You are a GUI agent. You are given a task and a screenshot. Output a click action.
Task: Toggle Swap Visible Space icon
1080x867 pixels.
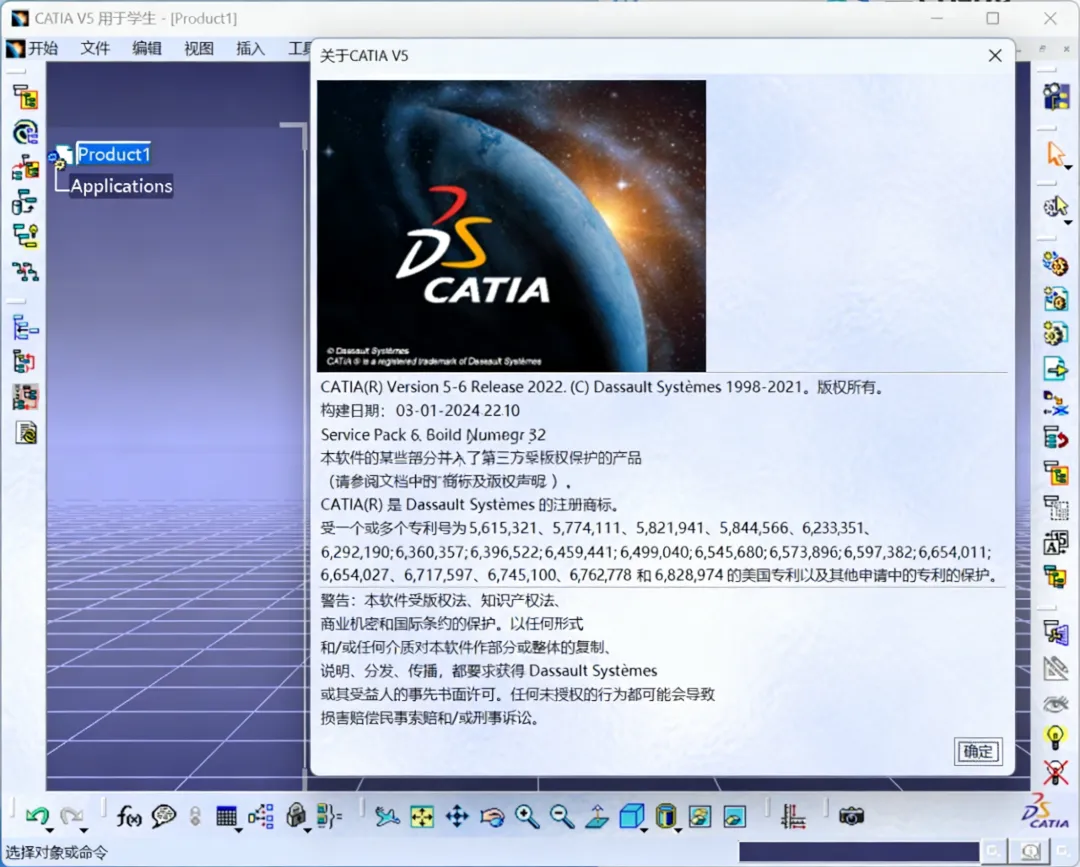pyautogui.click(x=735, y=817)
